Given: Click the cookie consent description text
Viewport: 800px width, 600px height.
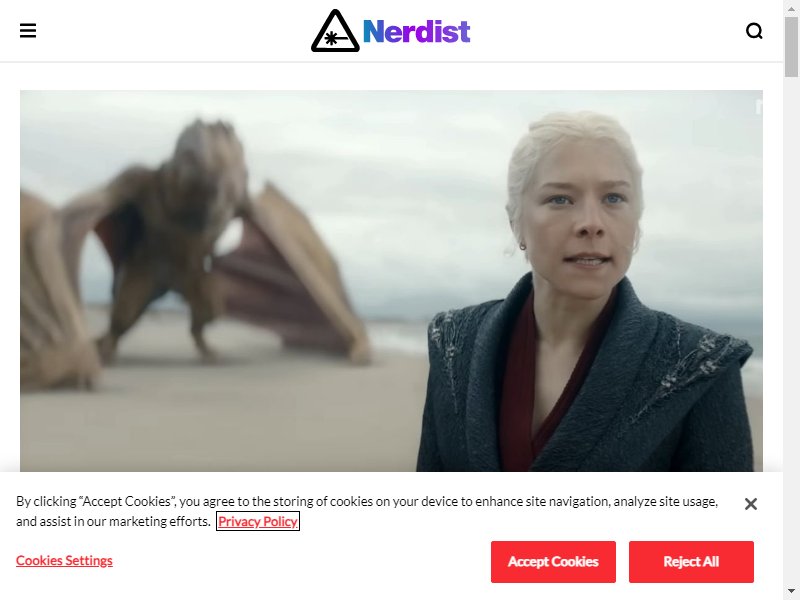Looking at the screenshot, I should [367, 511].
